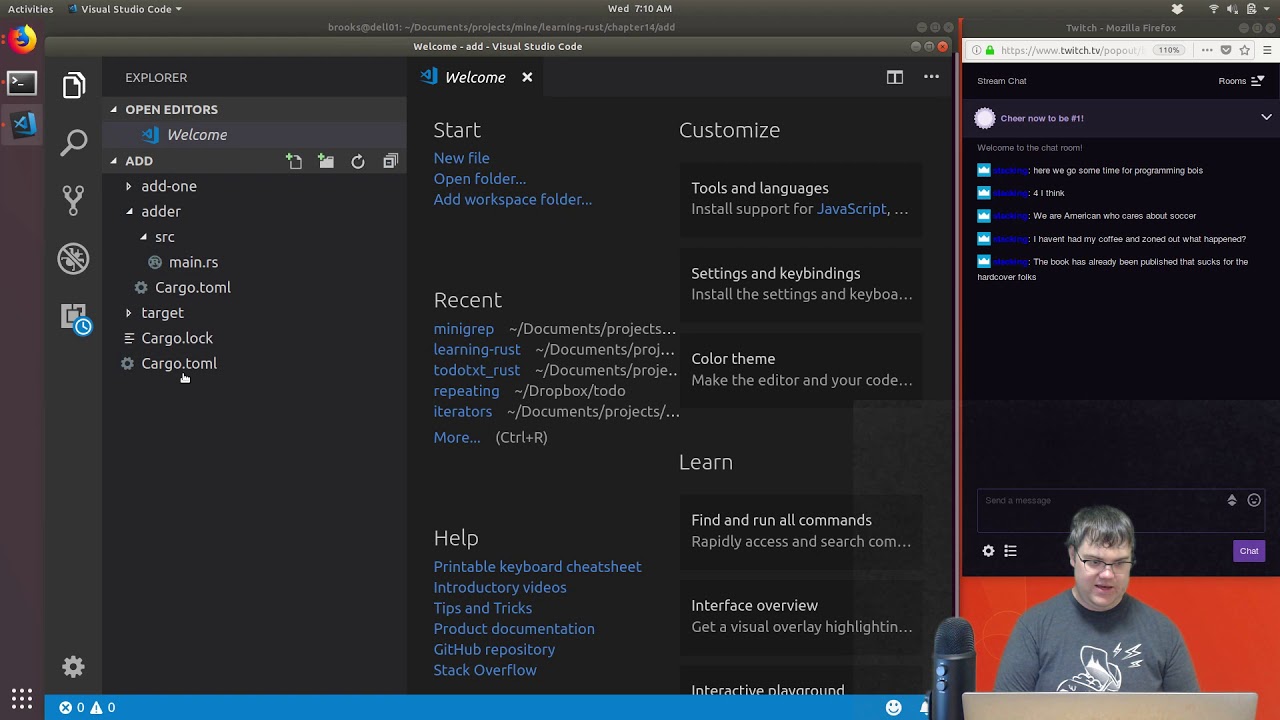Collapse the ADD workspace section
This screenshot has height=720, width=1280.
pos(114,161)
